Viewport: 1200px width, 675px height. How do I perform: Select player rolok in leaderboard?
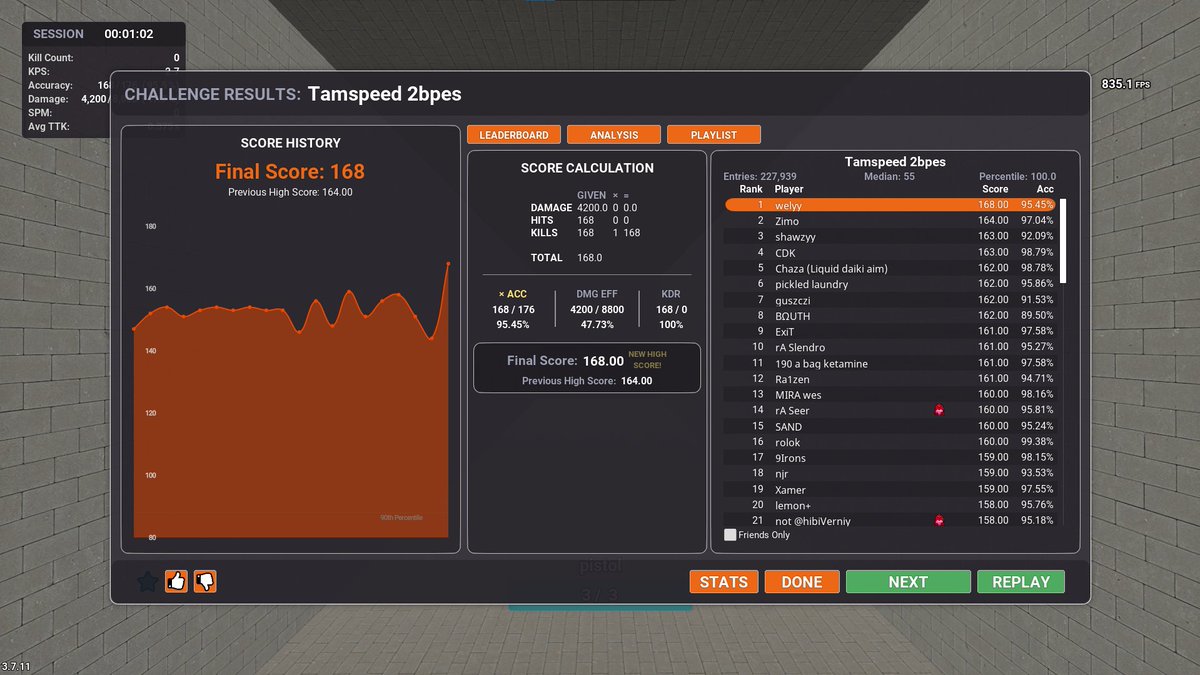click(891, 442)
